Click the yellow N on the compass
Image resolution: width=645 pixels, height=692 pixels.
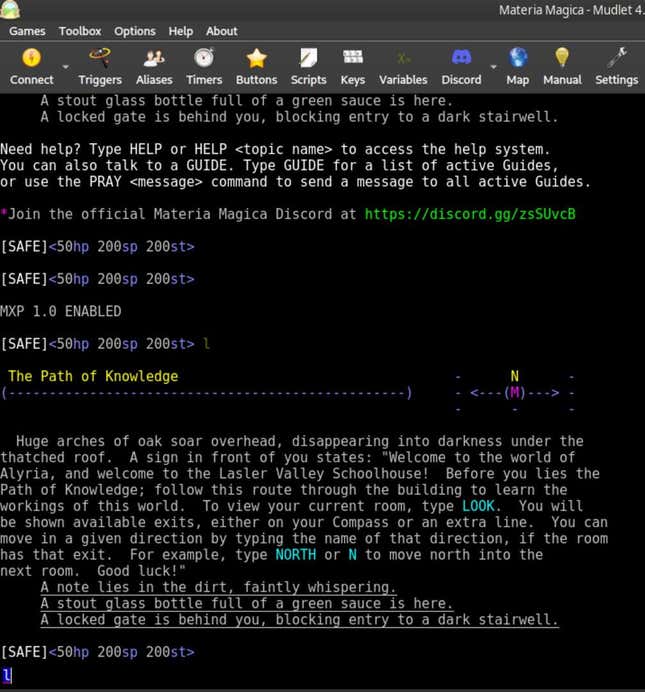coord(514,376)
